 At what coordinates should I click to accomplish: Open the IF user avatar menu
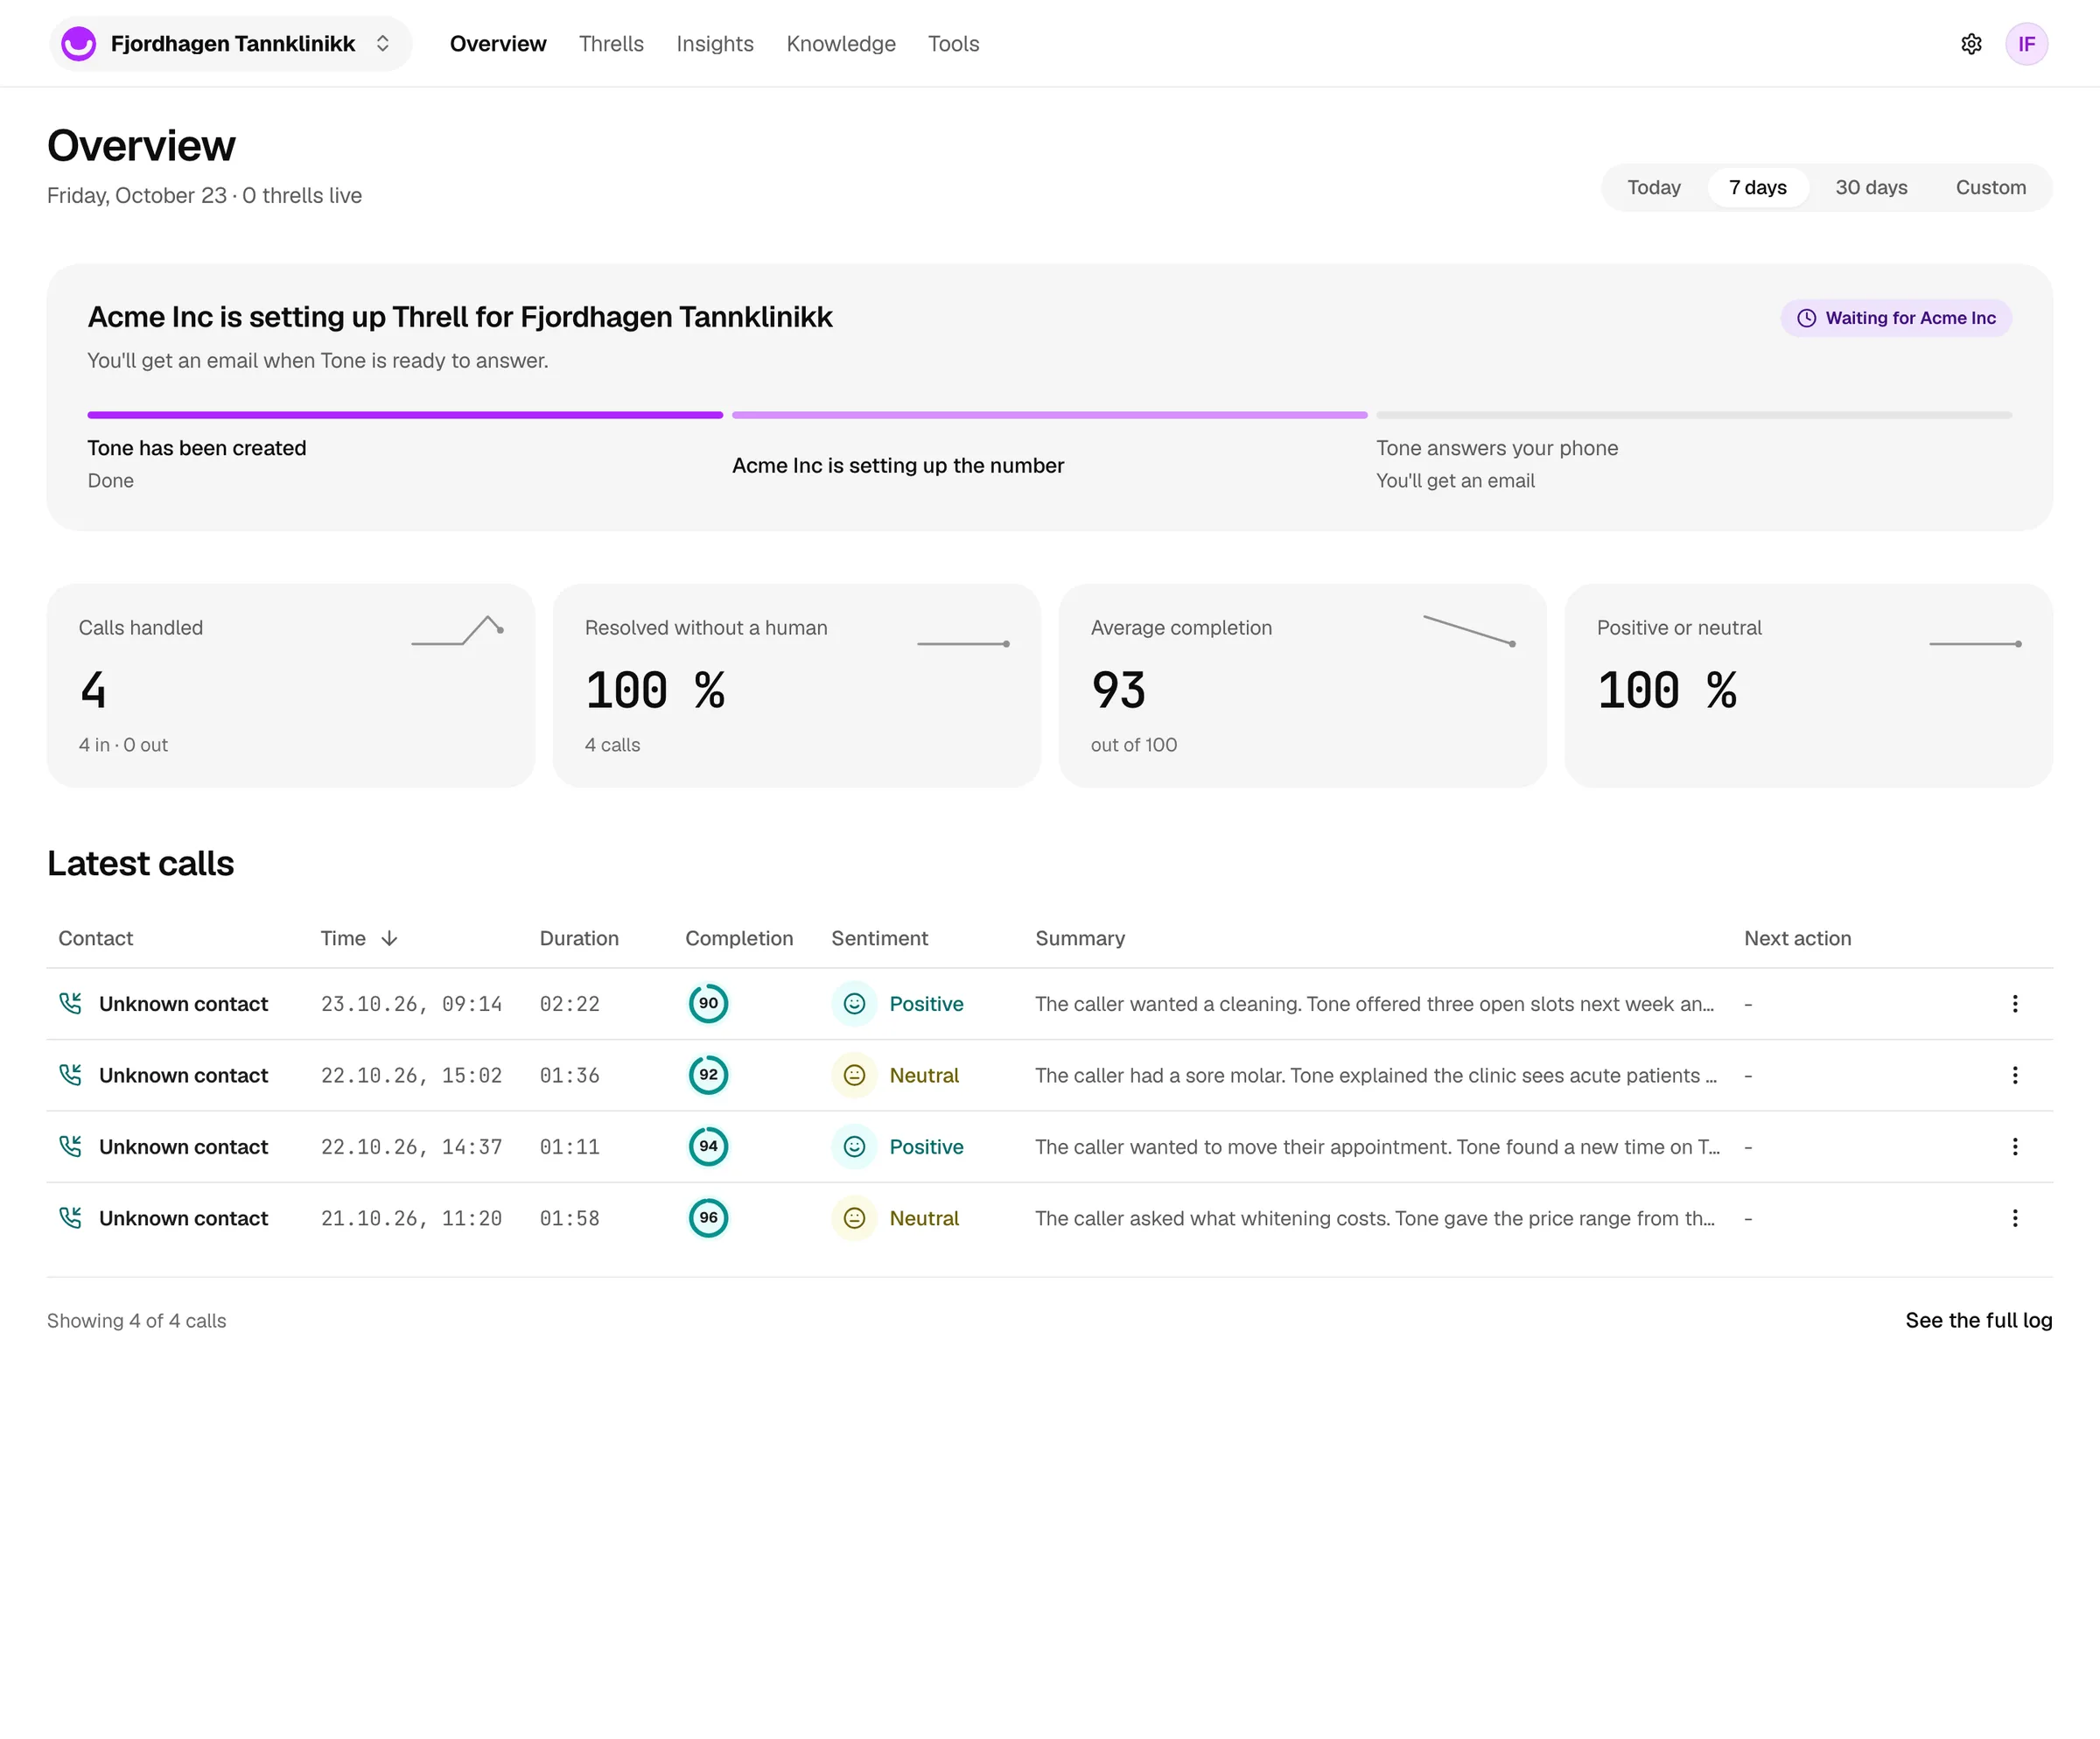click(x=2026, y=44)
